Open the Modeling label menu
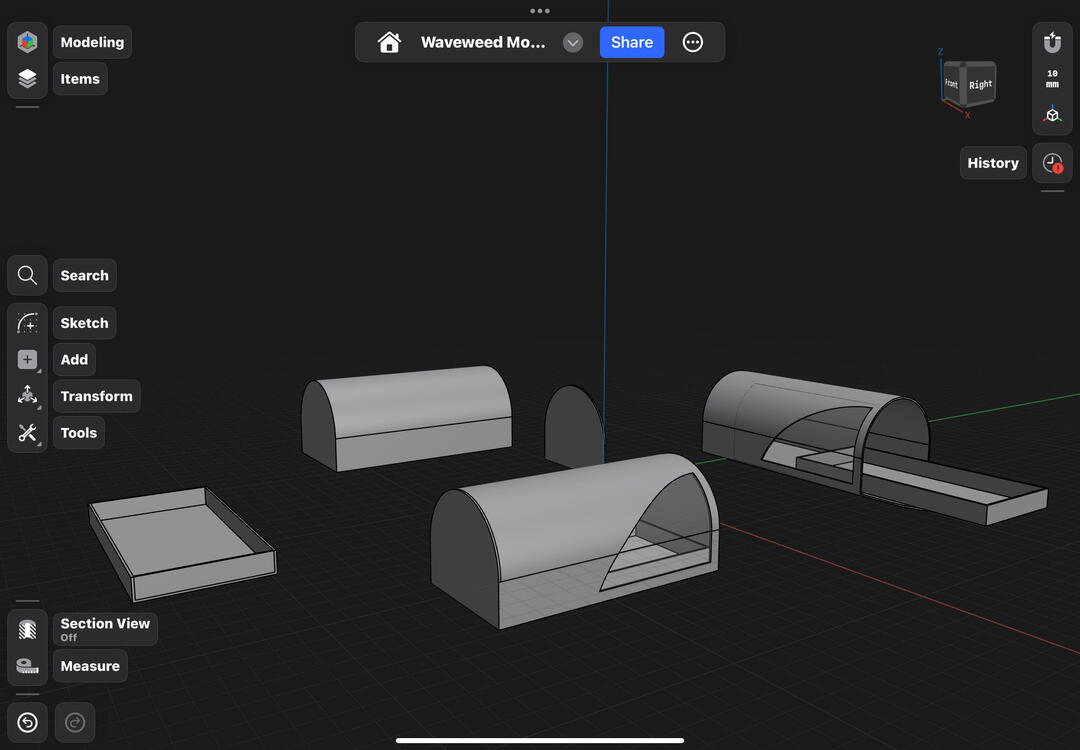Viewport: 1080px width, 750px height. tap(92, 42)
